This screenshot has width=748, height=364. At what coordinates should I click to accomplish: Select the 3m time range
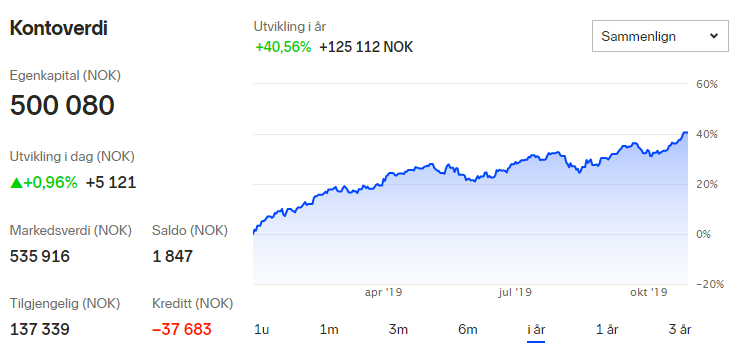click(x=398, y=329)
